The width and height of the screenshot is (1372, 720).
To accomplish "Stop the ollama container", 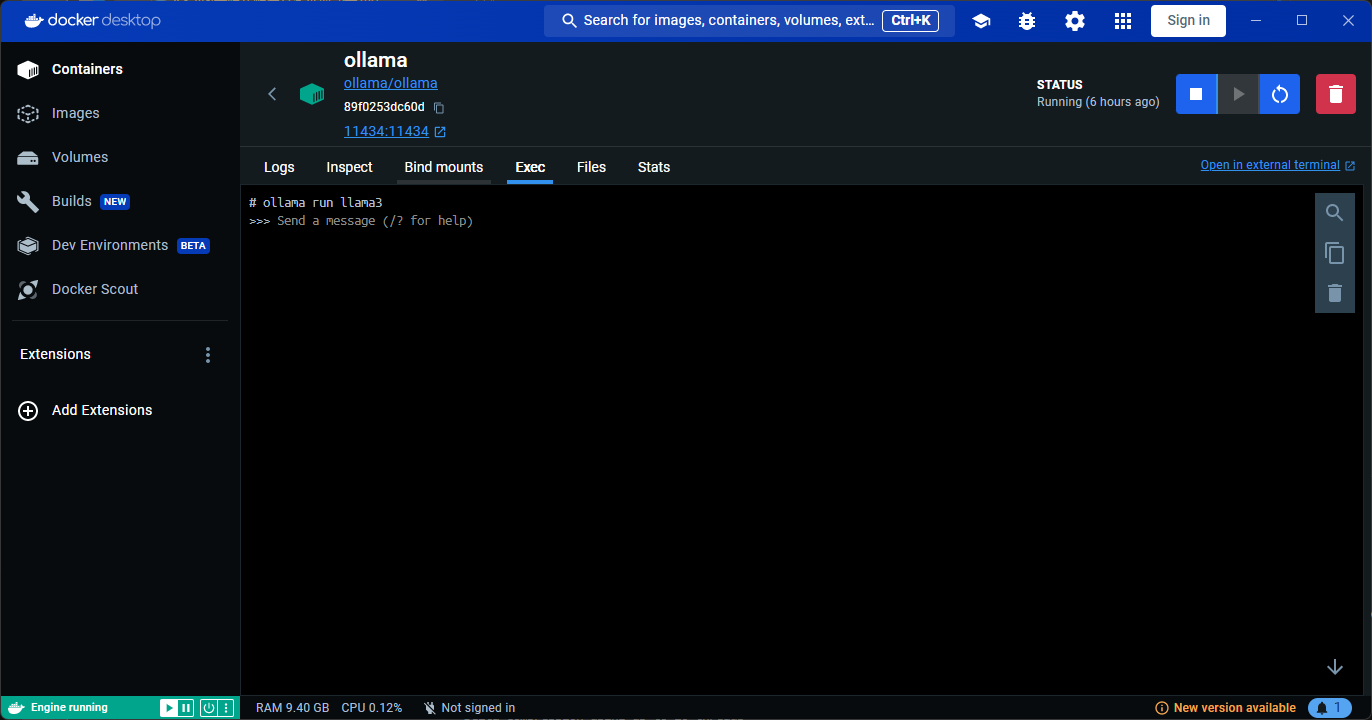I will [x=1196, y=94].
